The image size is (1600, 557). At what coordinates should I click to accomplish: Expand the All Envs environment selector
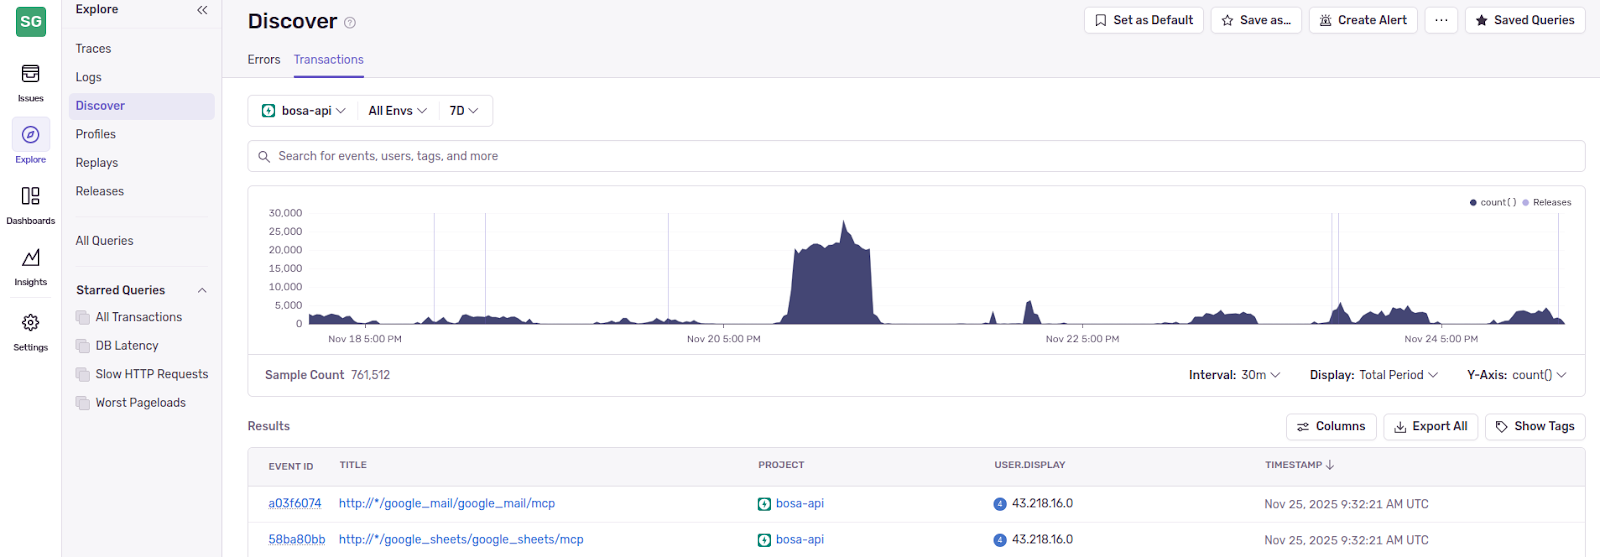(x=397, y=111)
